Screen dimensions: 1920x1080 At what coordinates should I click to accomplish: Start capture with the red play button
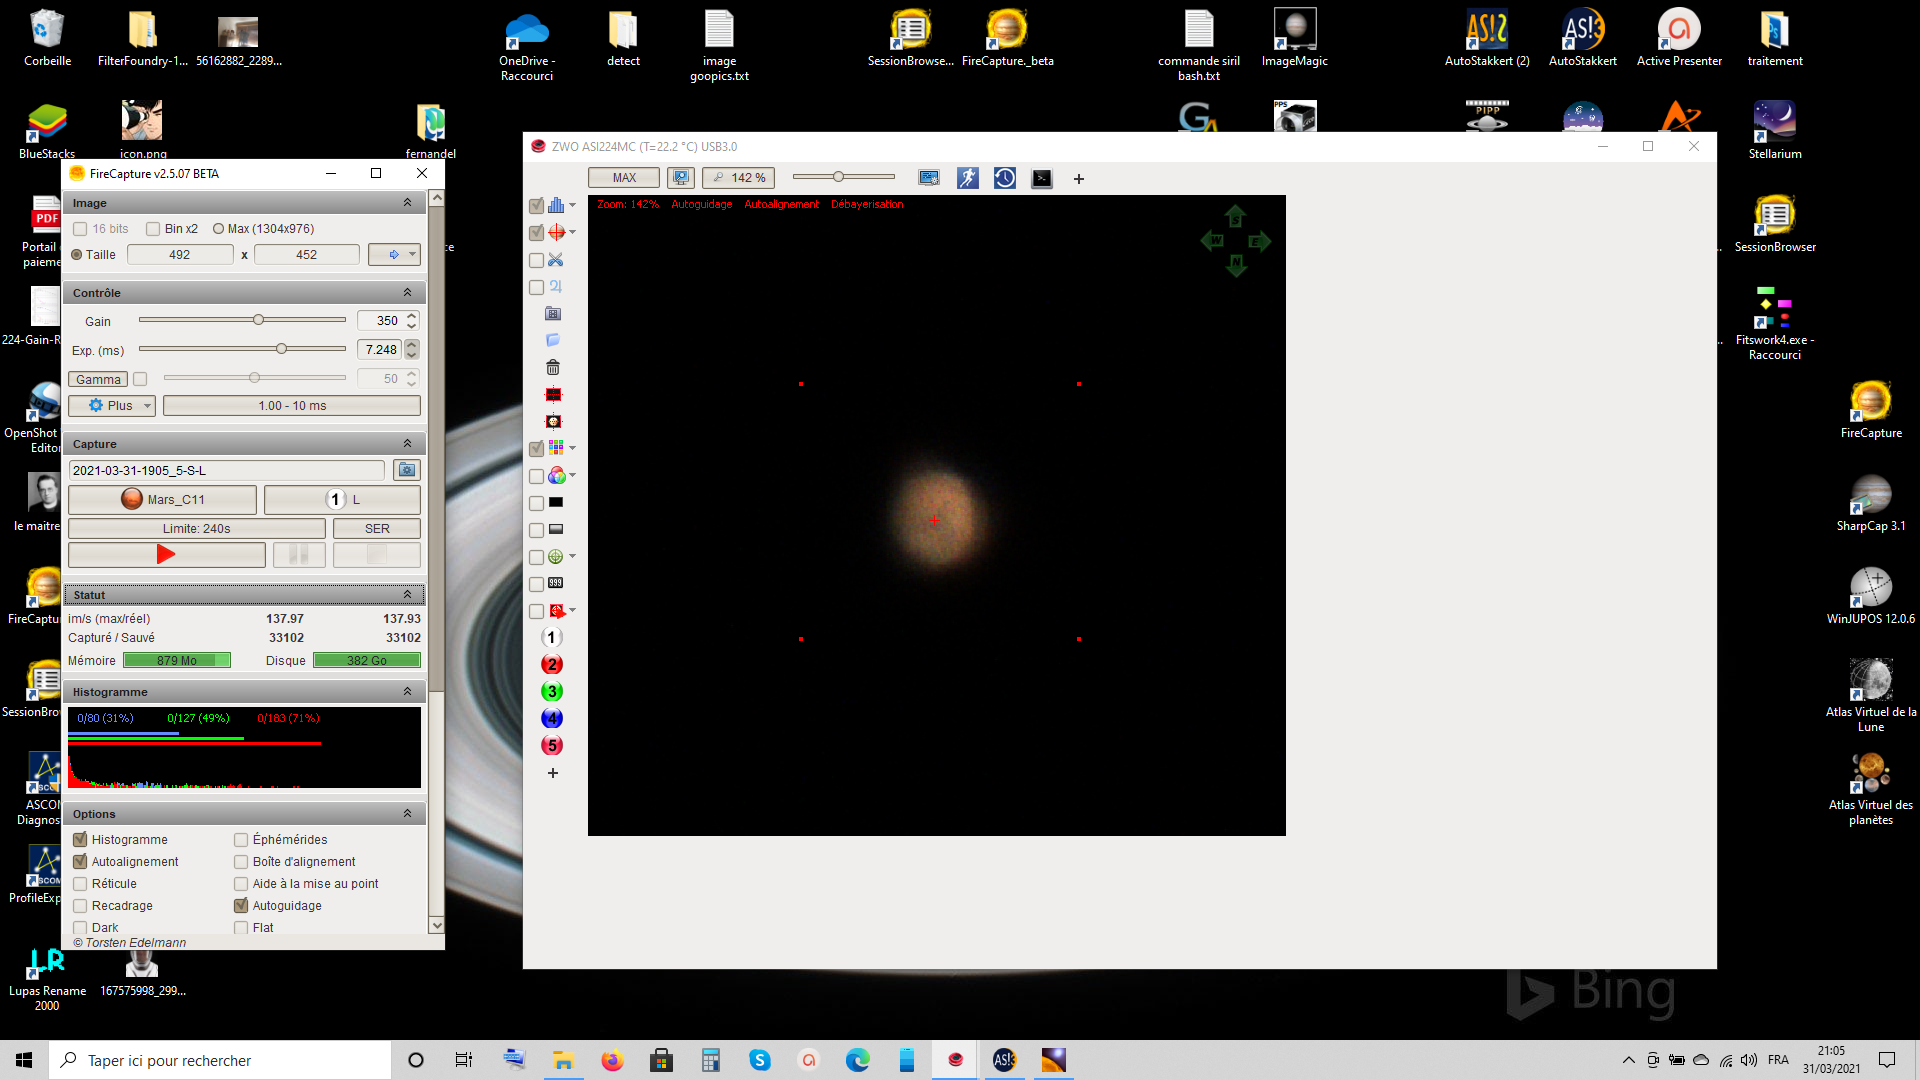coord(166,554)
